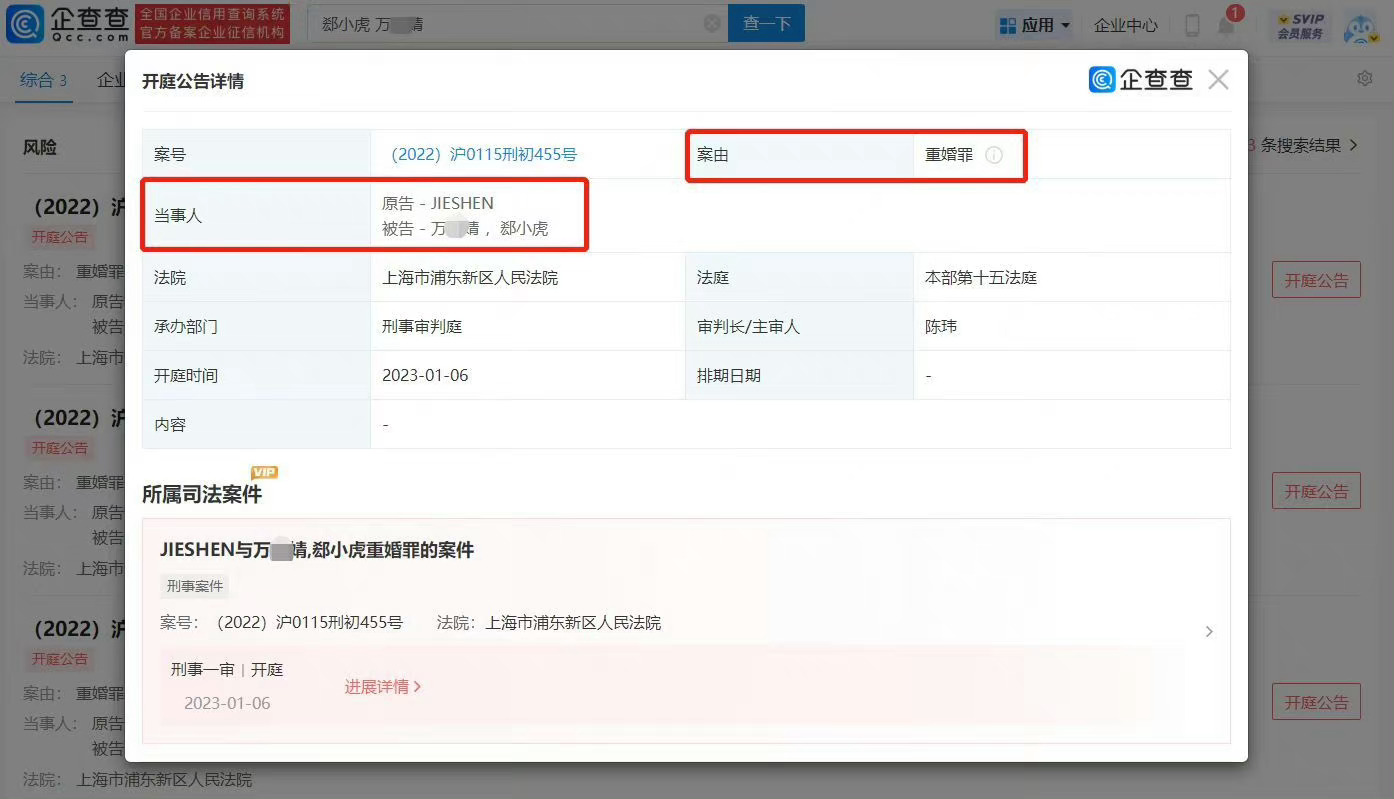Screen dimensions: 1394x799
Task: Click the first 开庭公告 button on right
Action: pos(1316,281)
